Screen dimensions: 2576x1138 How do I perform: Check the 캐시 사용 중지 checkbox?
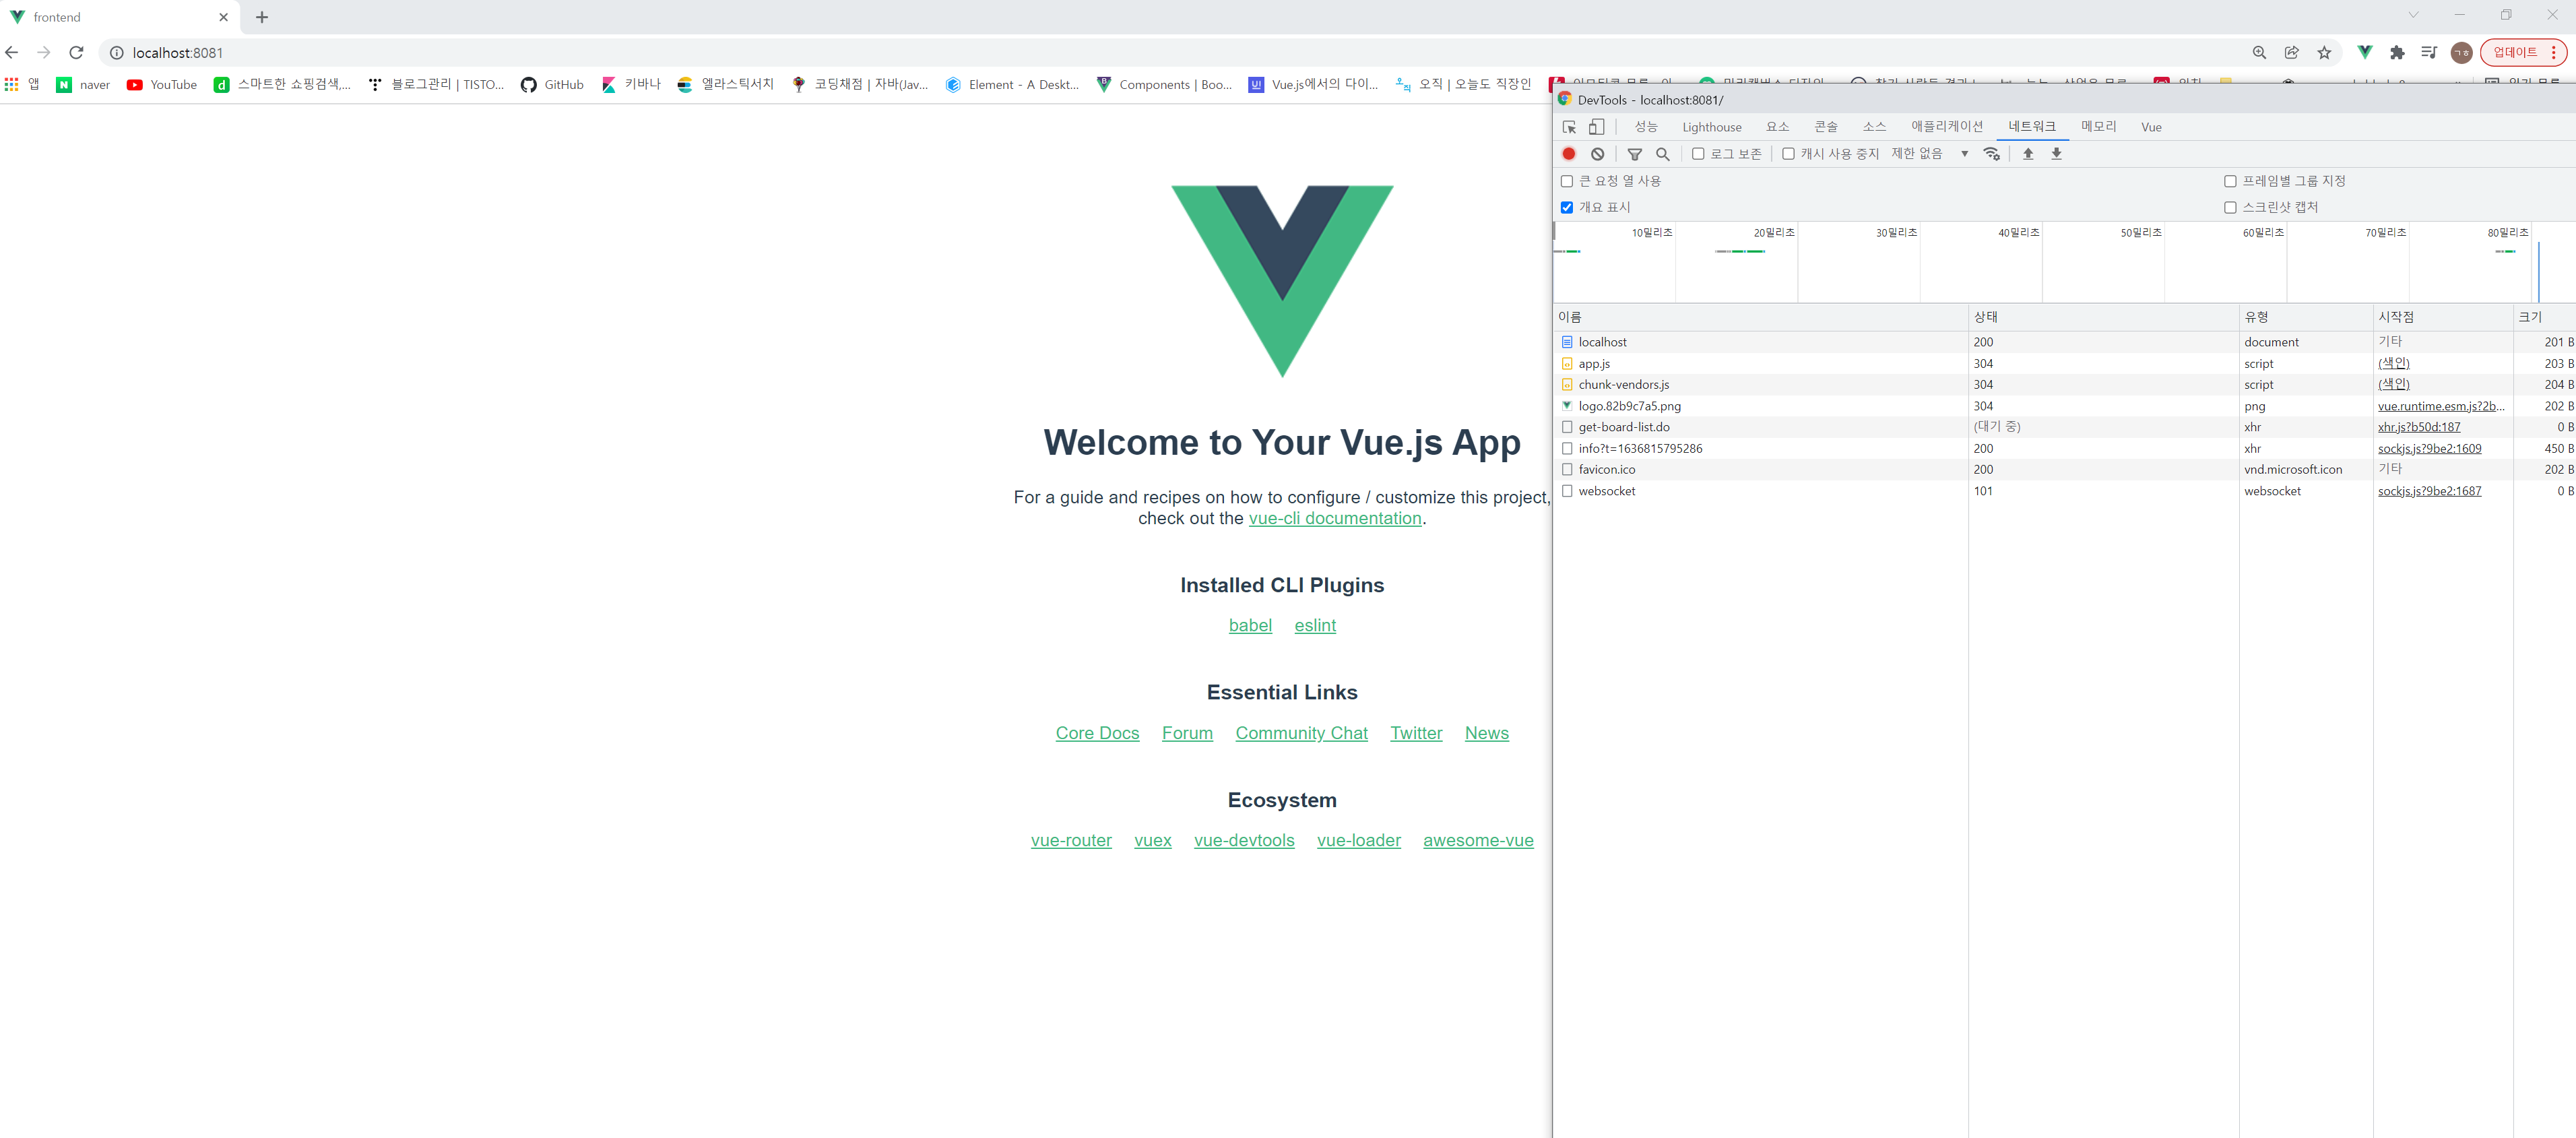[x=1788, y=154]
